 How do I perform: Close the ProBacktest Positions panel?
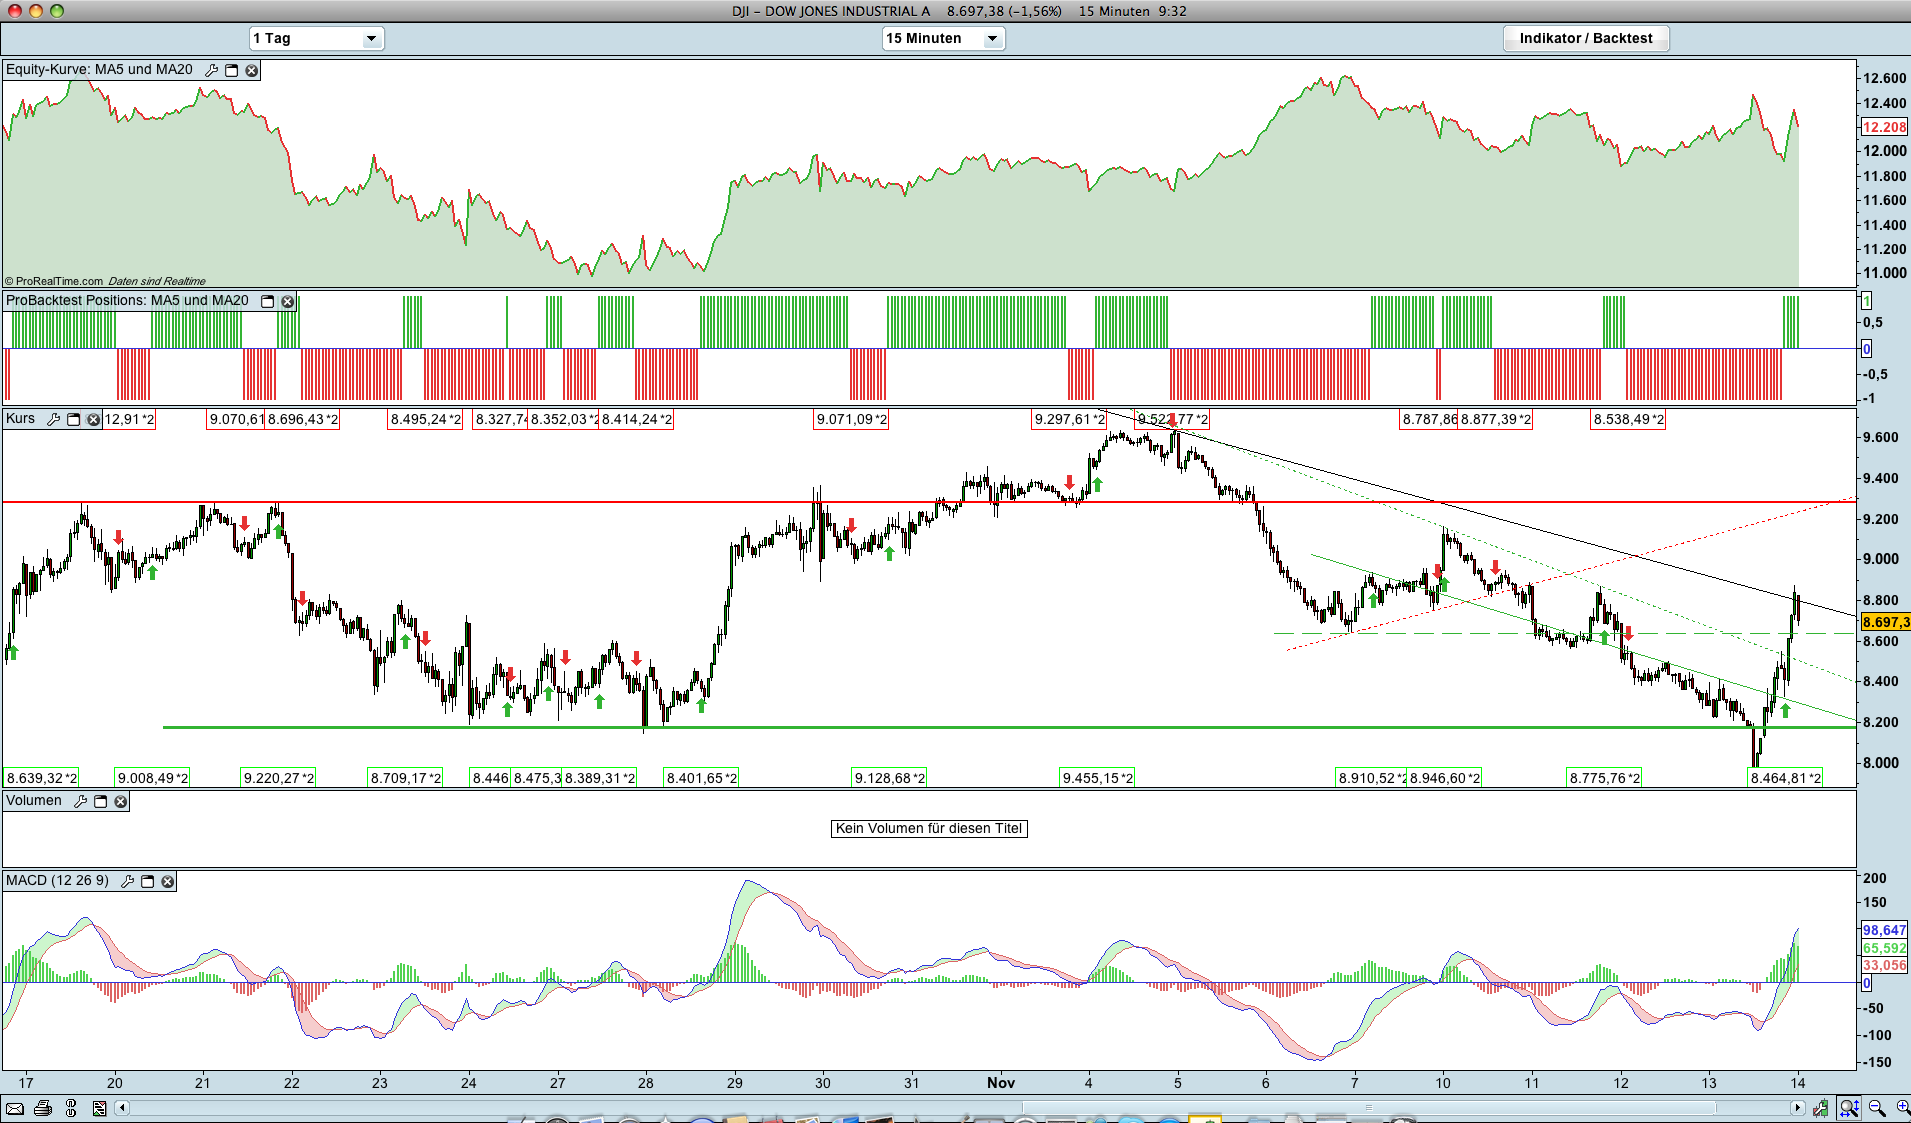click(288, 301)
